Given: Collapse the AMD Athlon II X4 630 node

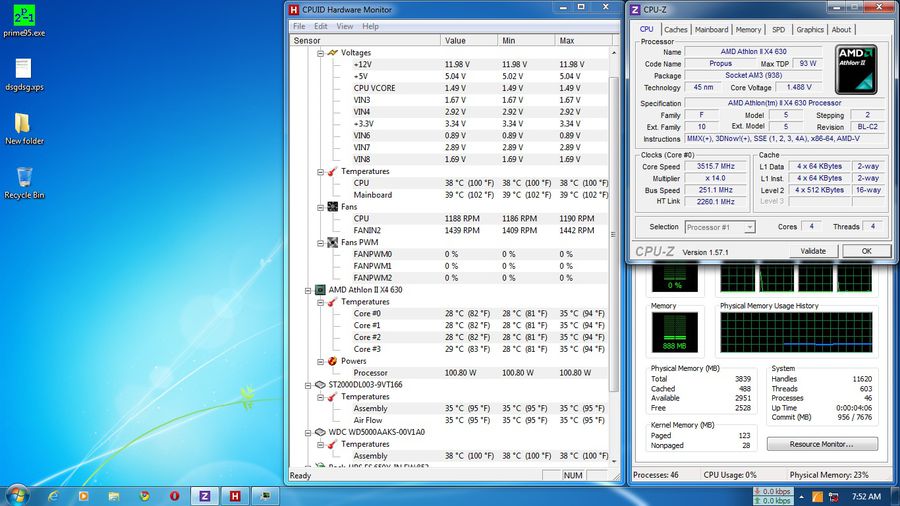Looking at the screenshot, I should [308, 290].
